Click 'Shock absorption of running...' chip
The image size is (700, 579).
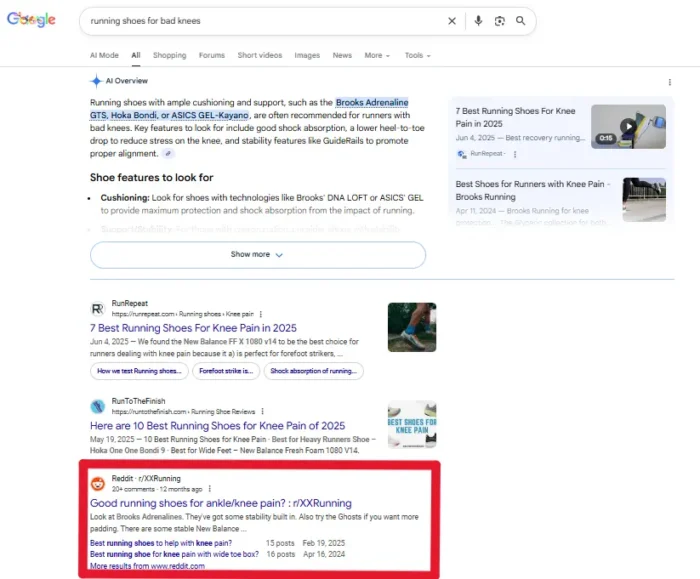click(x=313, y=371)
